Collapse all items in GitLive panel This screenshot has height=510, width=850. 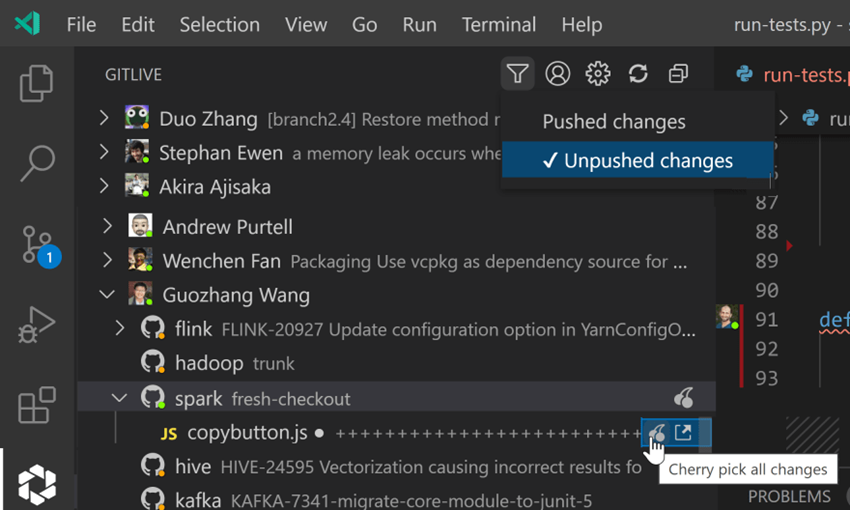pyautogui.click(x=678, y=73)
